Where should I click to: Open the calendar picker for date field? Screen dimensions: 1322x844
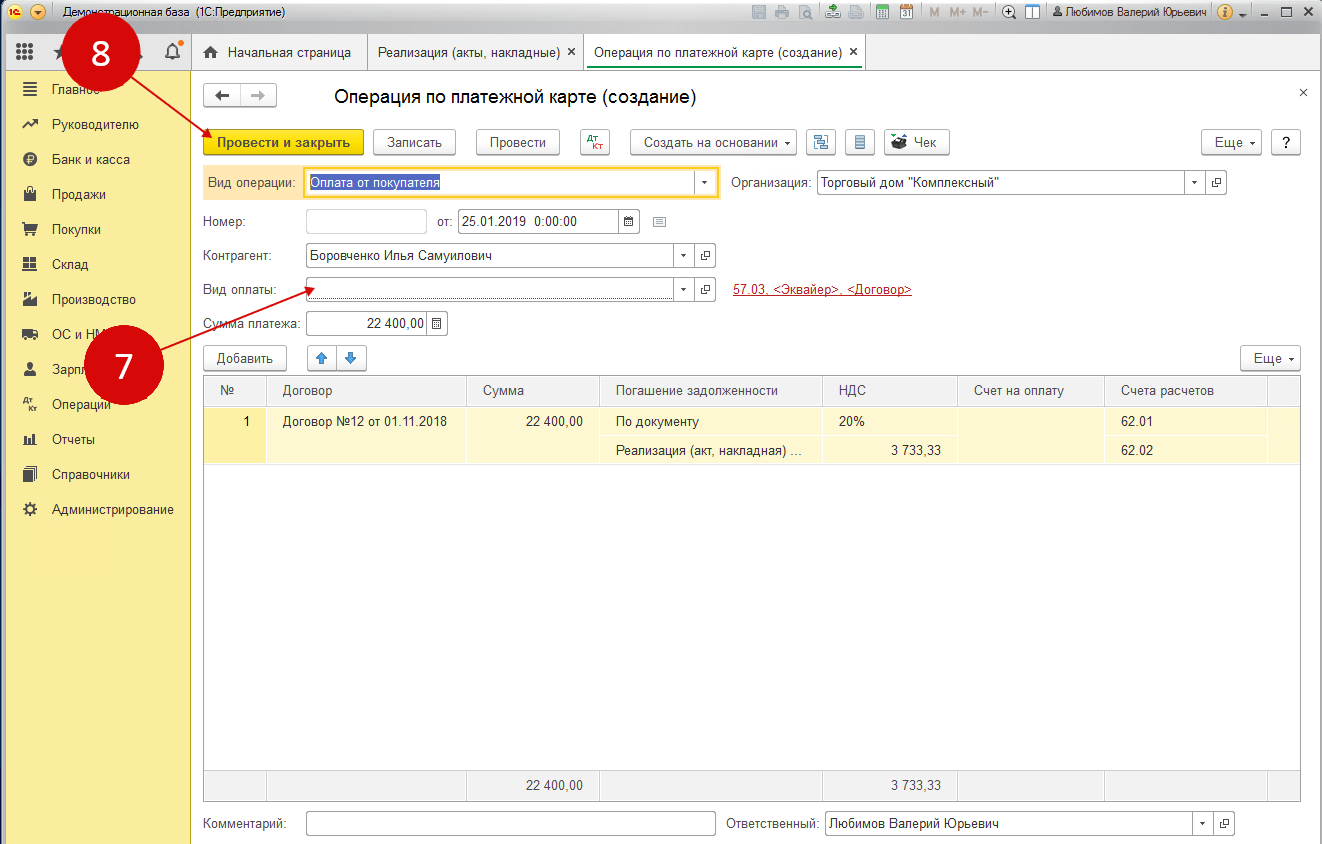(628, 222)
